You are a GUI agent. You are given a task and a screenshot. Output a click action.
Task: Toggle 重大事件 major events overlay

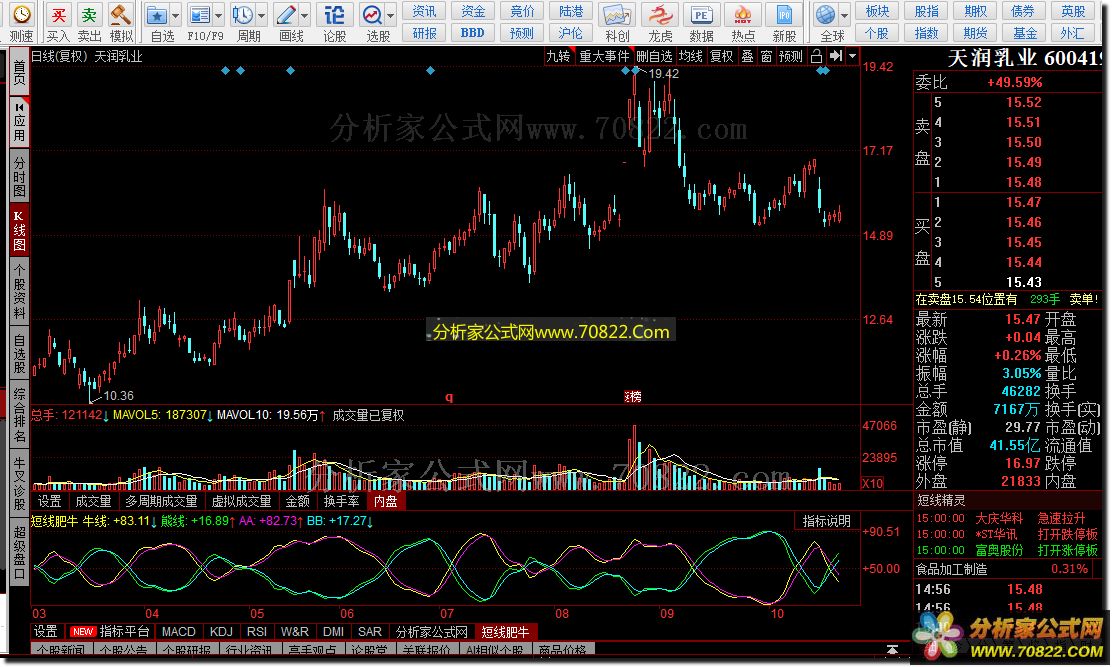(604, 56)
